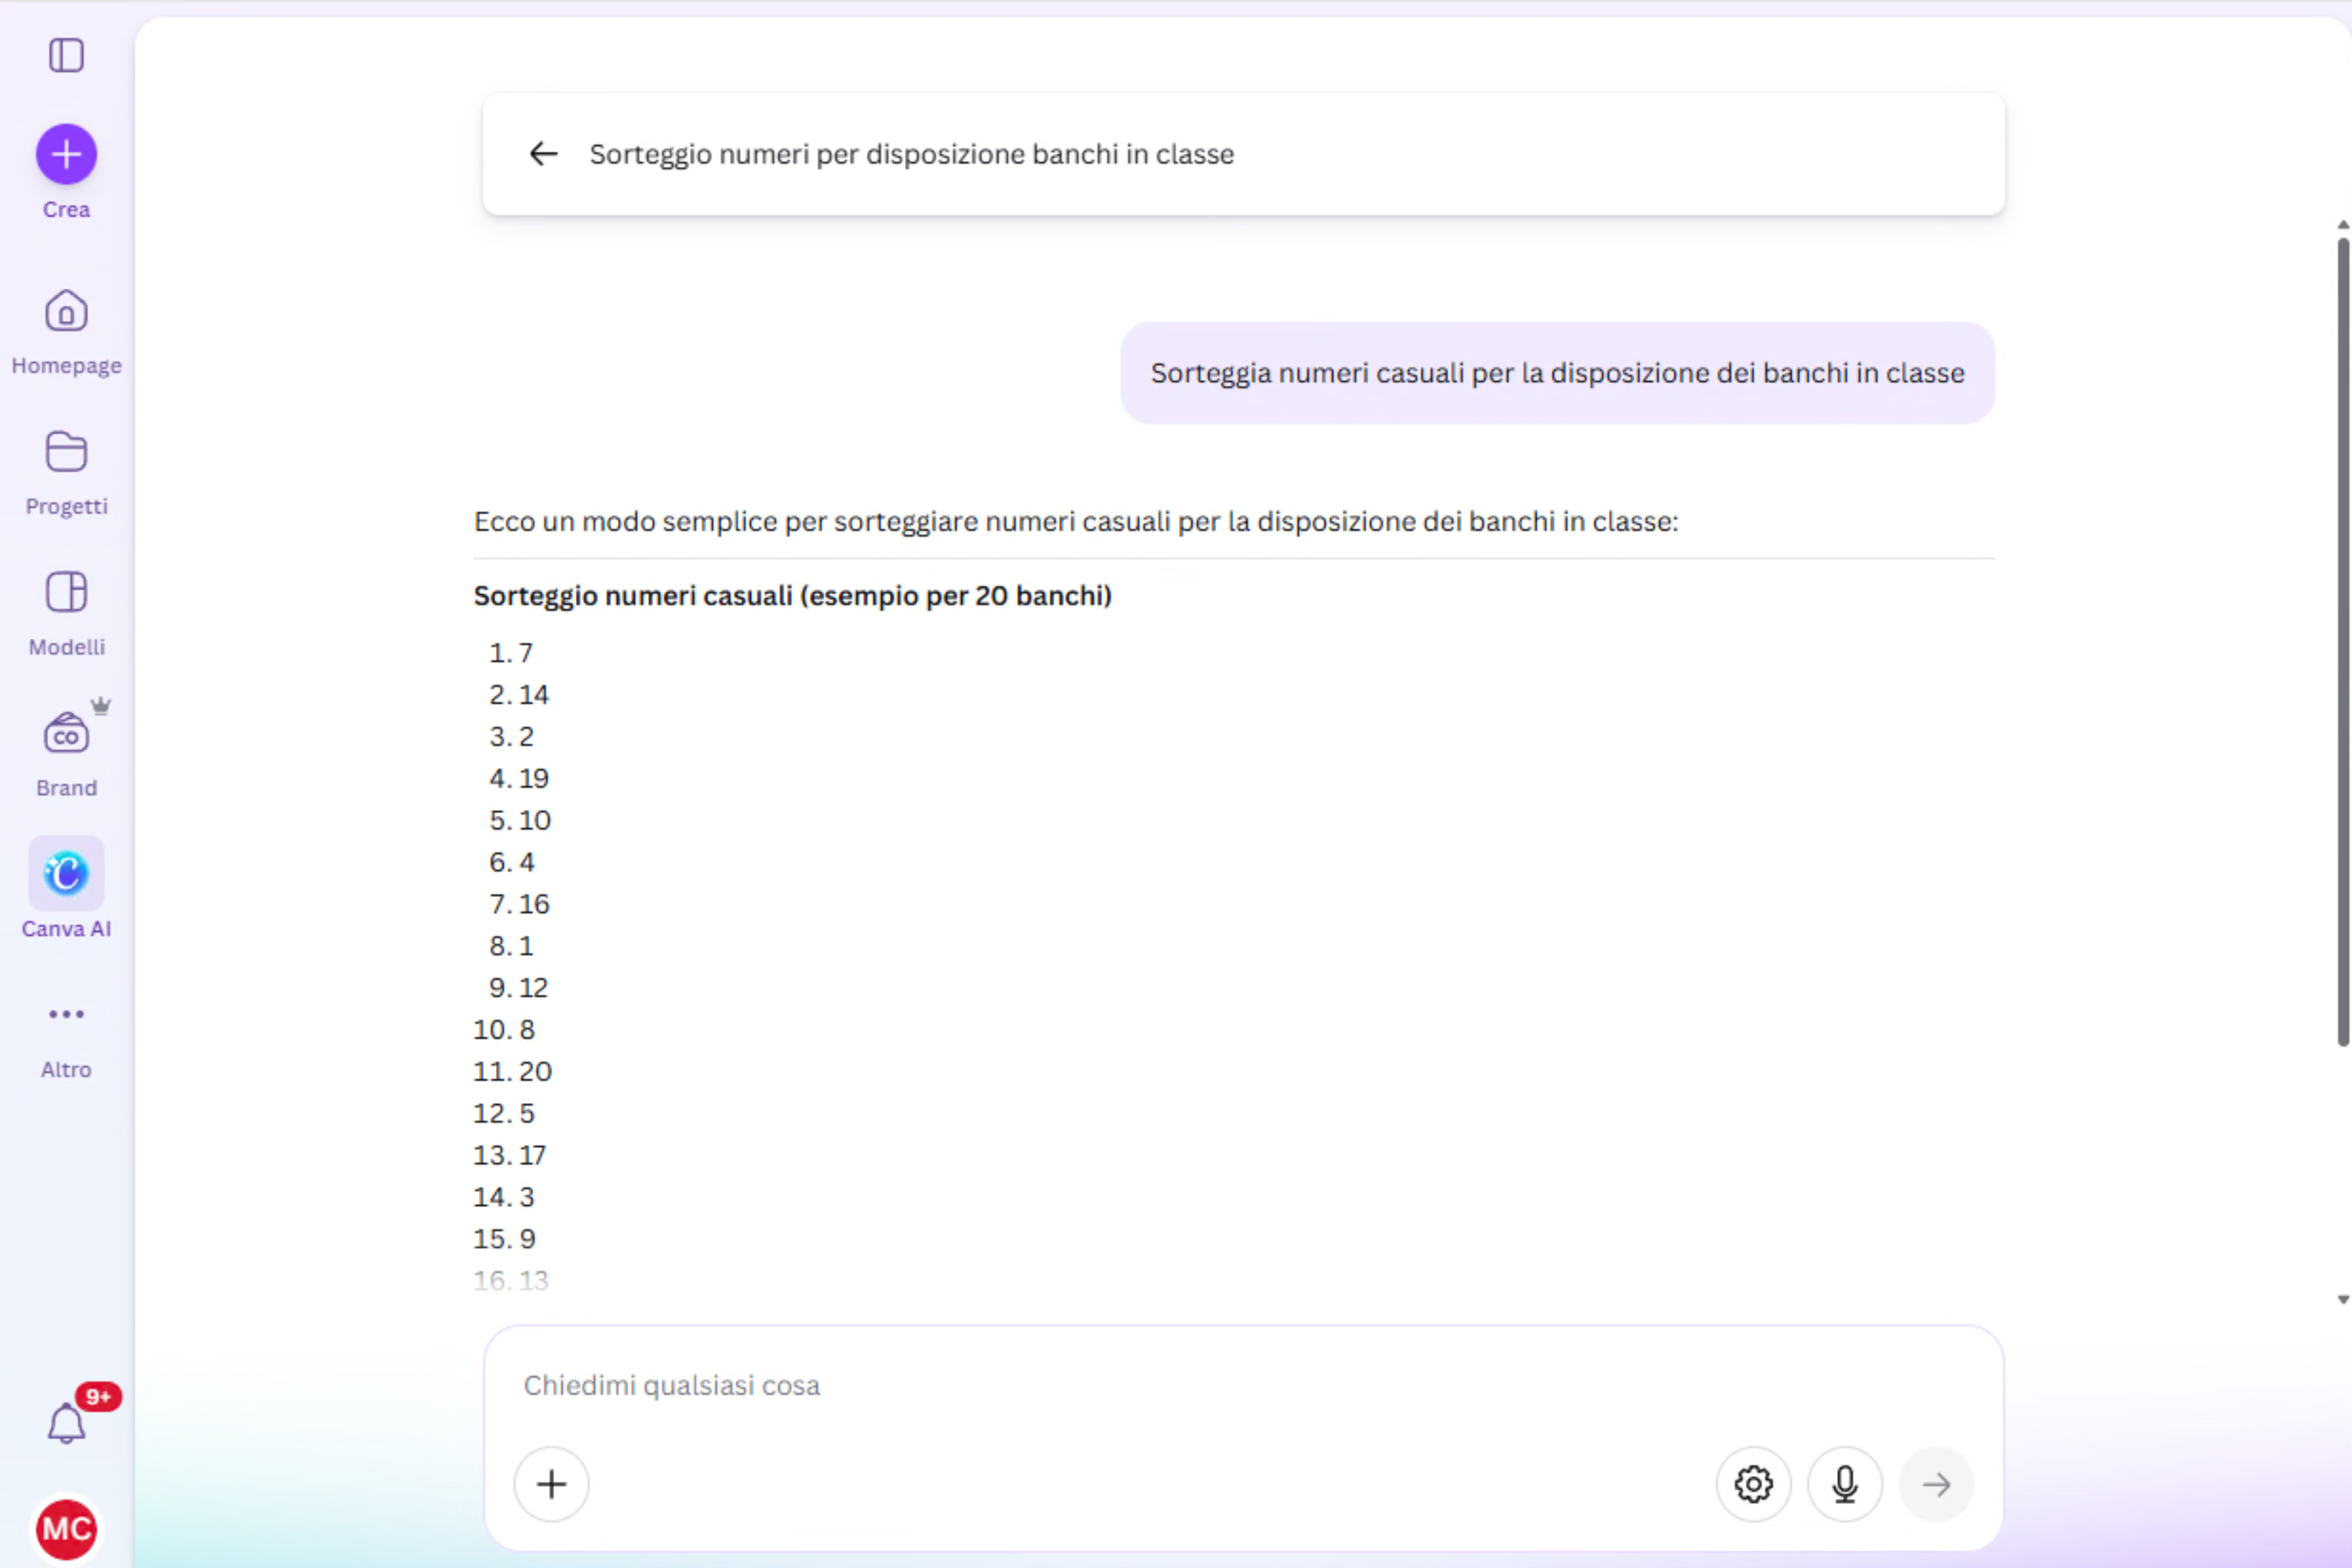Click user message 'Sorteggia numeri casuali' bubble
This screenshot has width=2352, height=1568.
pos(1557,373)
